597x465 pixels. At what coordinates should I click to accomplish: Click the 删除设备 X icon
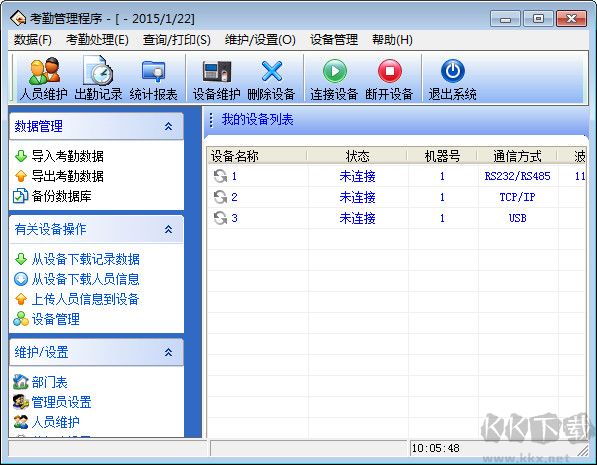pos(271,71)
